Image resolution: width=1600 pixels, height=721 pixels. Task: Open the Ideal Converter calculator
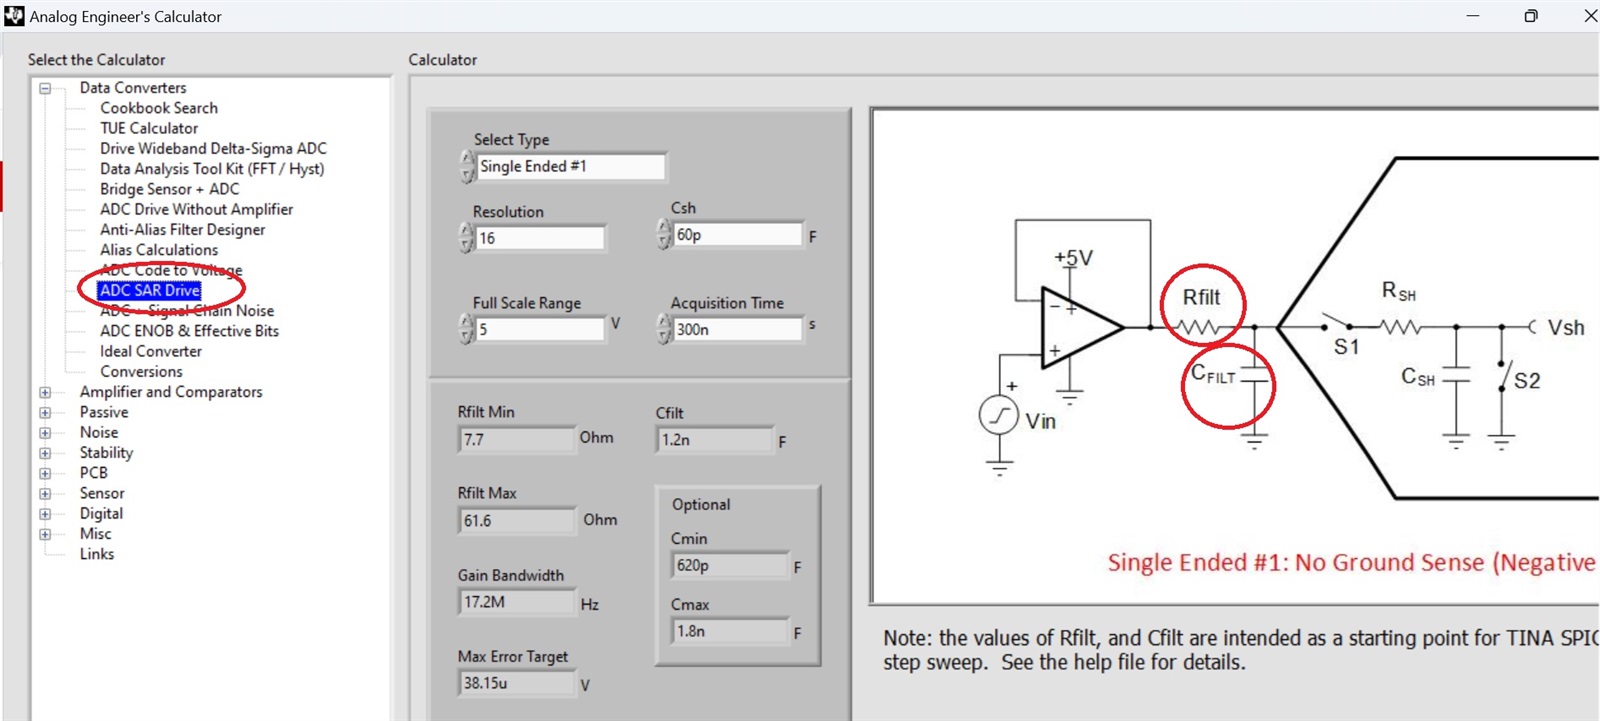(x=151, y=351)
